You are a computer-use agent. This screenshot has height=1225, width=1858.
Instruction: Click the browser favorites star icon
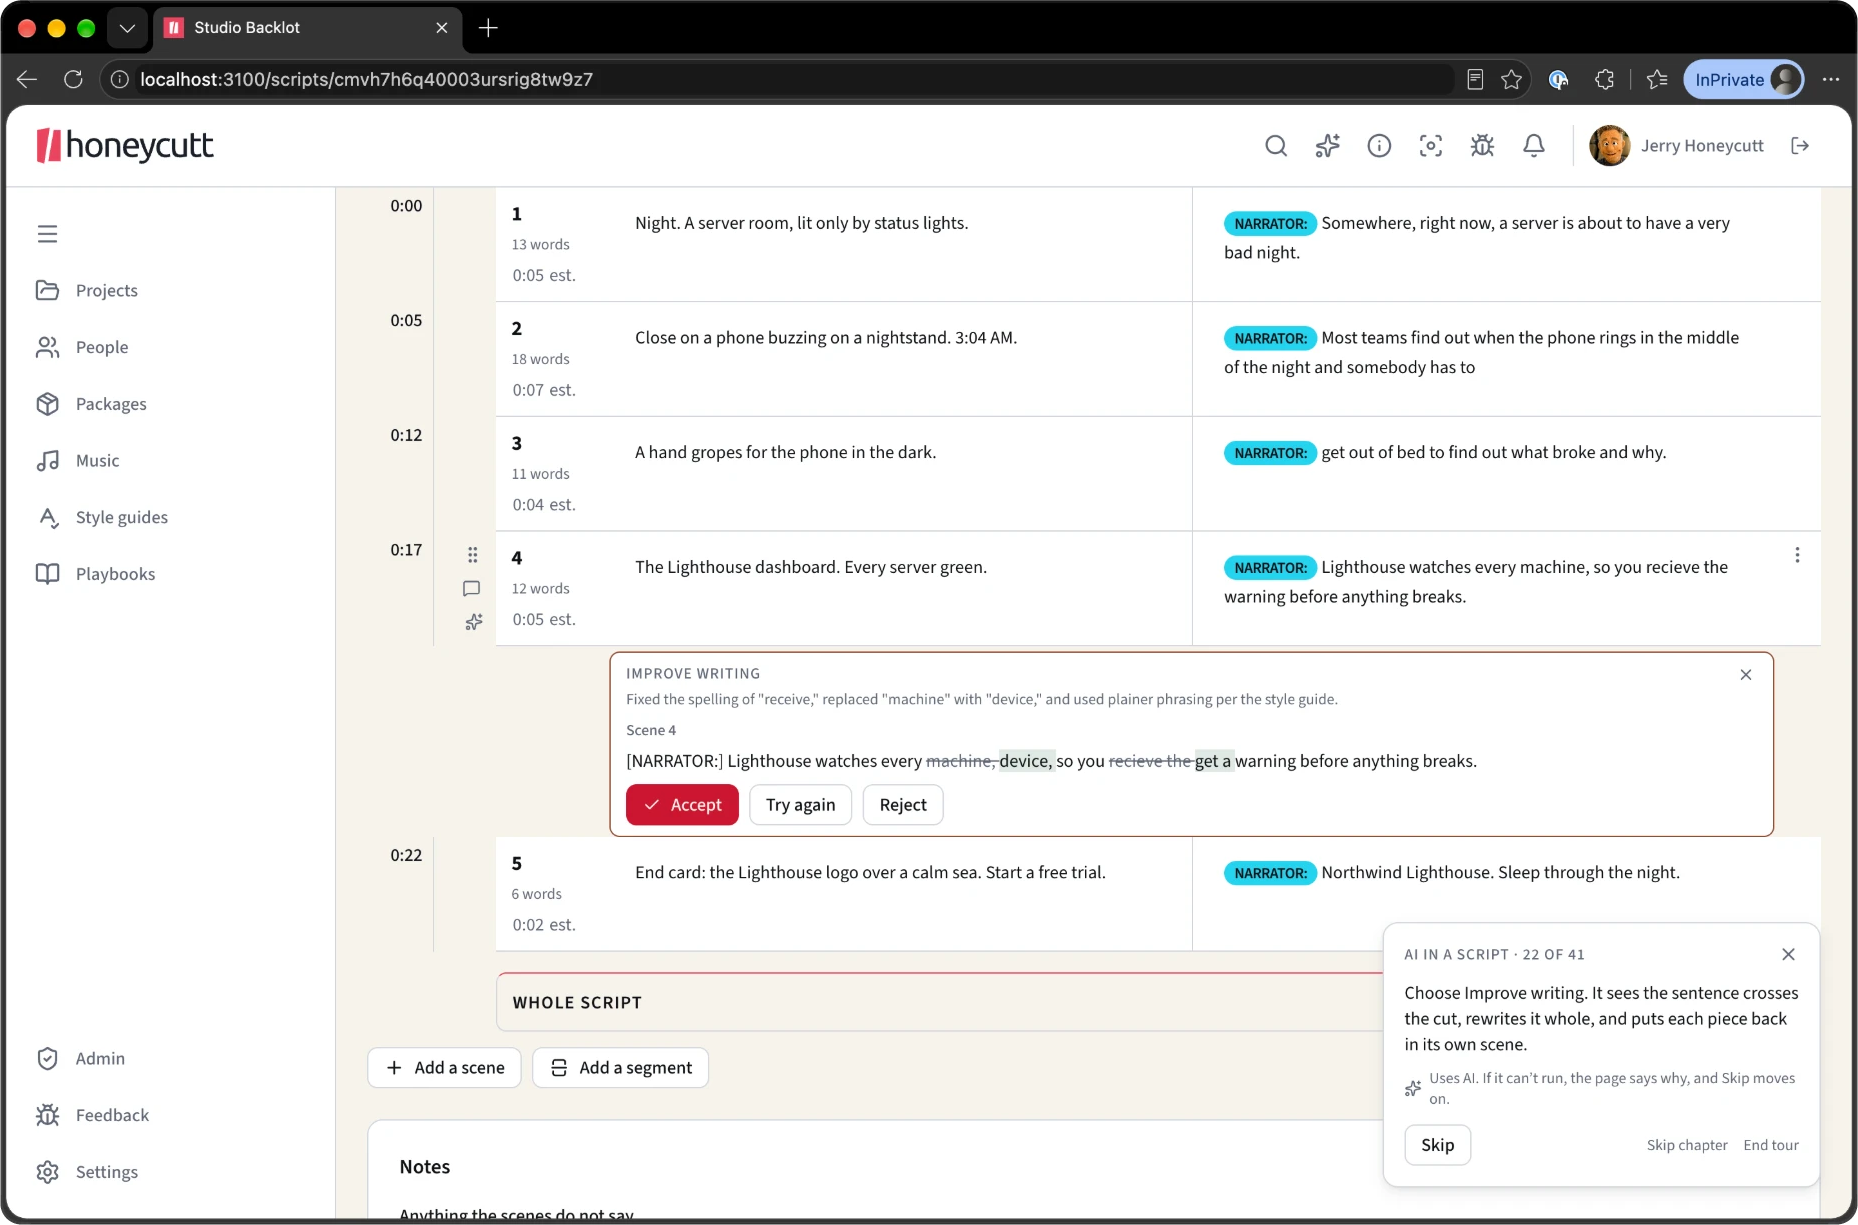pos(1511,80)
